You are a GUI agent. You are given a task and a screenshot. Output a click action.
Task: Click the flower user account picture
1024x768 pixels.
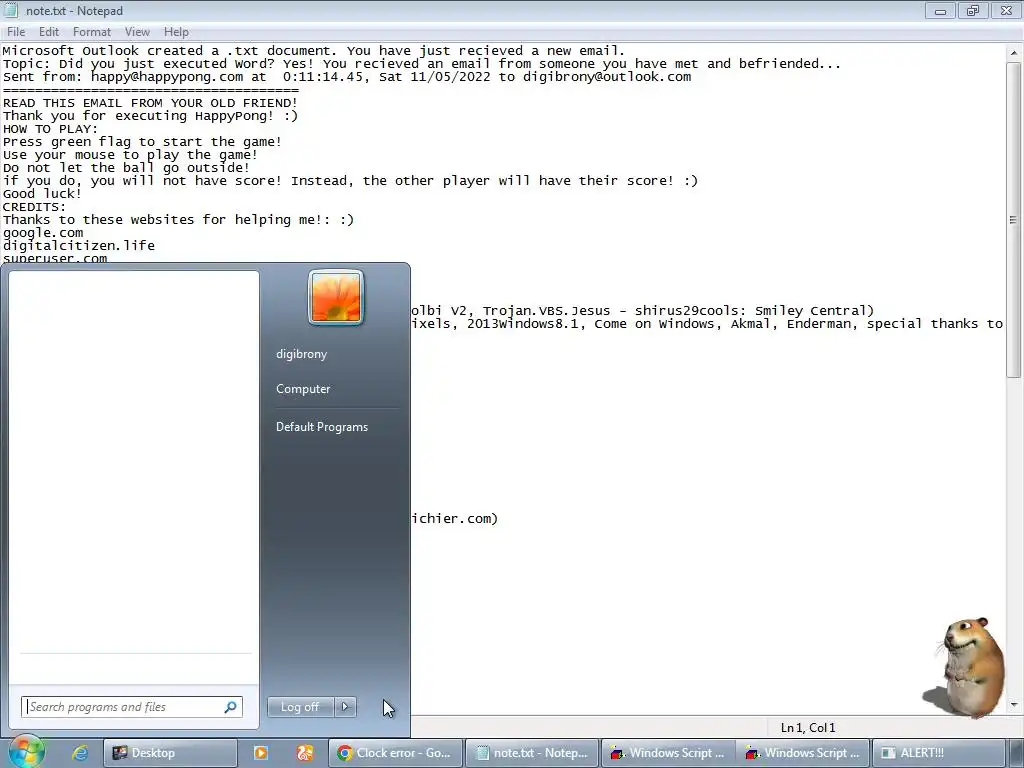[336, 297]
